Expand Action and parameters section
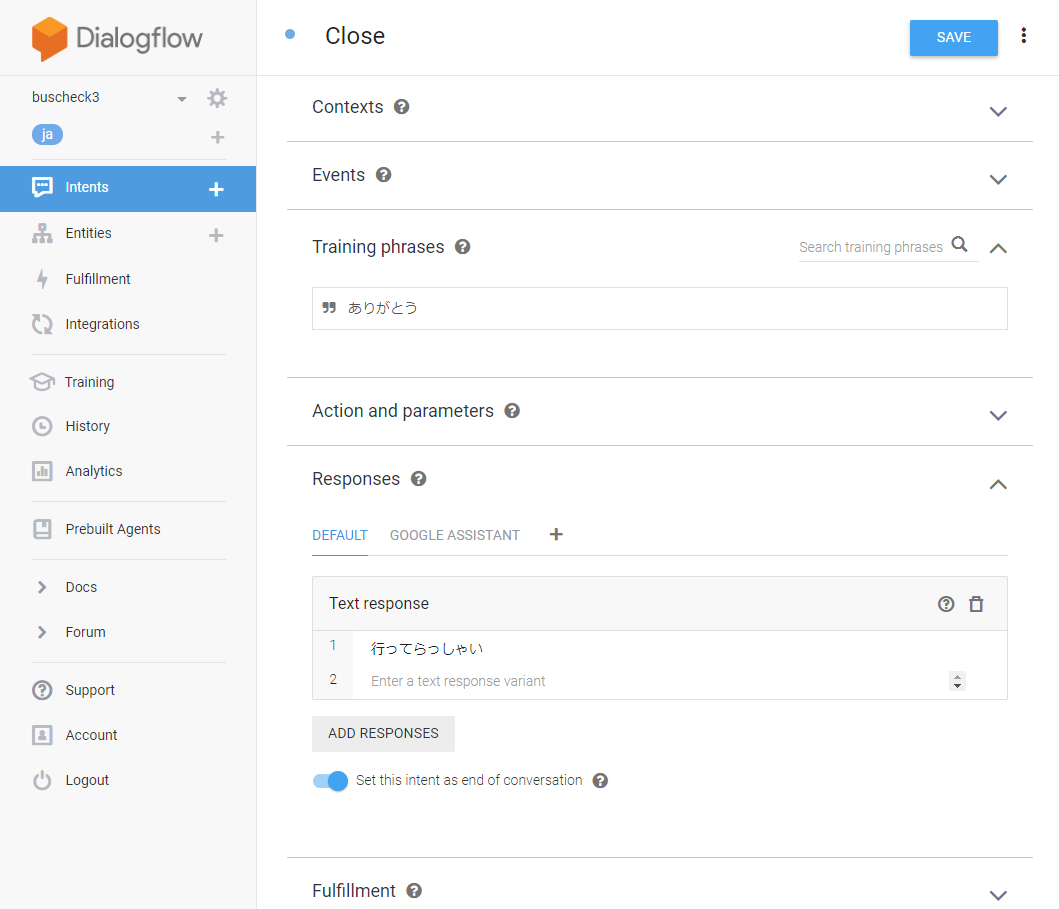1059x909 pixels. 998,415
